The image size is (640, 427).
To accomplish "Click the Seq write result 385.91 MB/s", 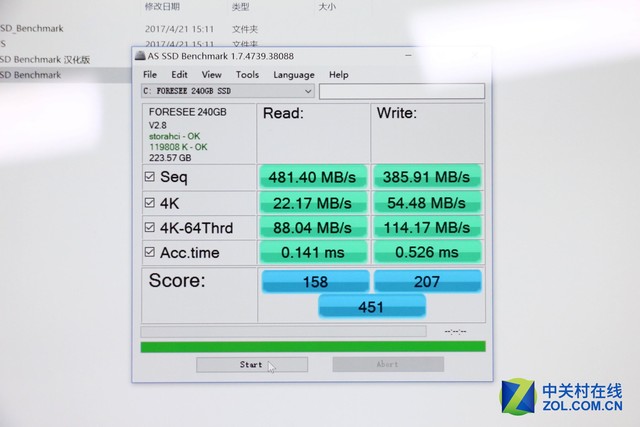I will coord(427,177).
